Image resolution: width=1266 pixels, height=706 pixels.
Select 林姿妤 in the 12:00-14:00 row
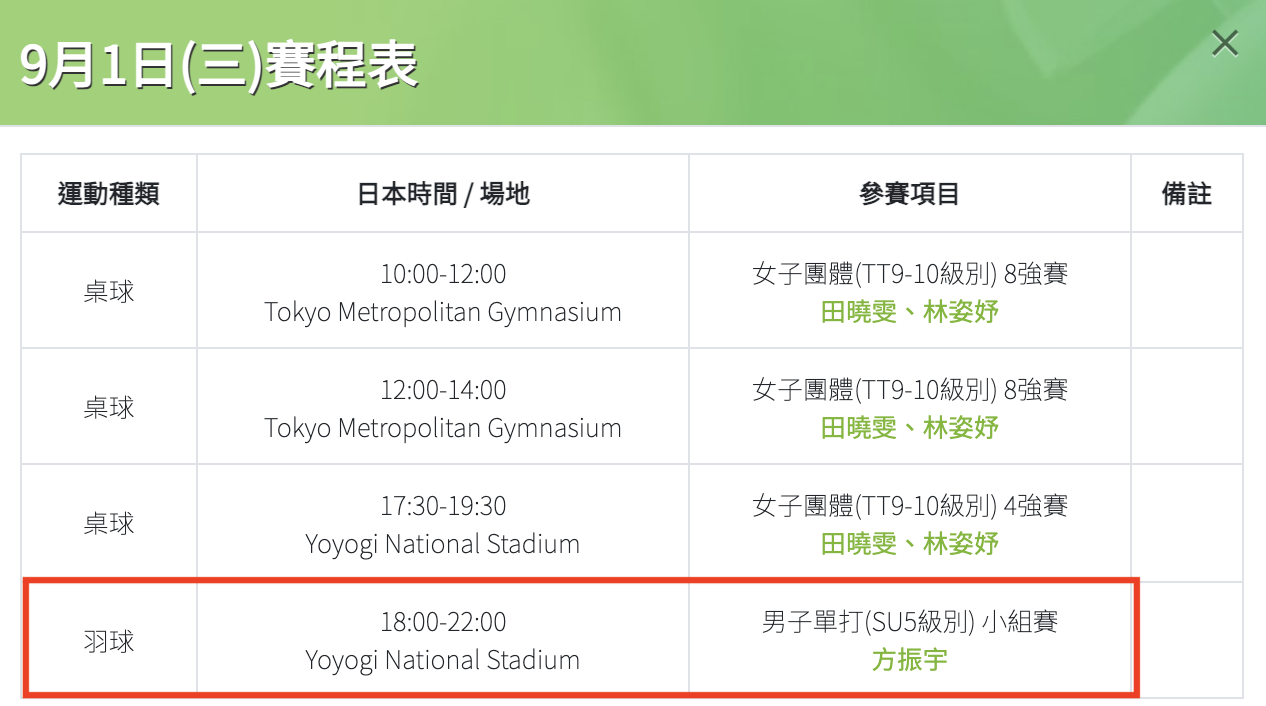pos(960,428)
